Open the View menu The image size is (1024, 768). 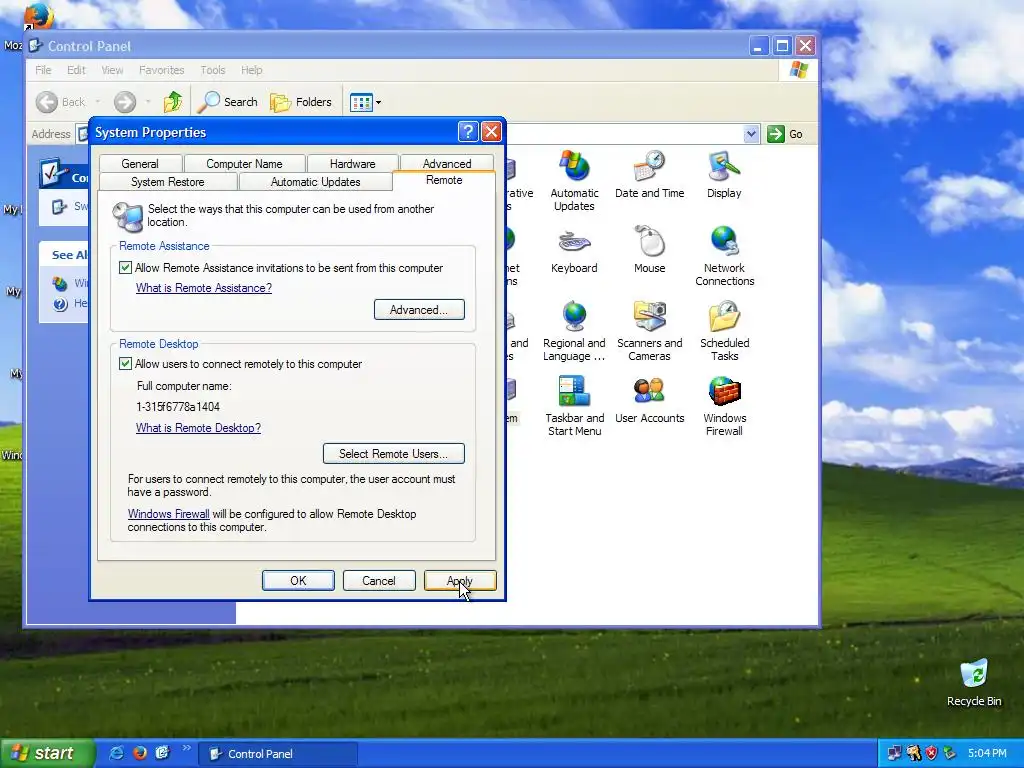tap(112, 70)
